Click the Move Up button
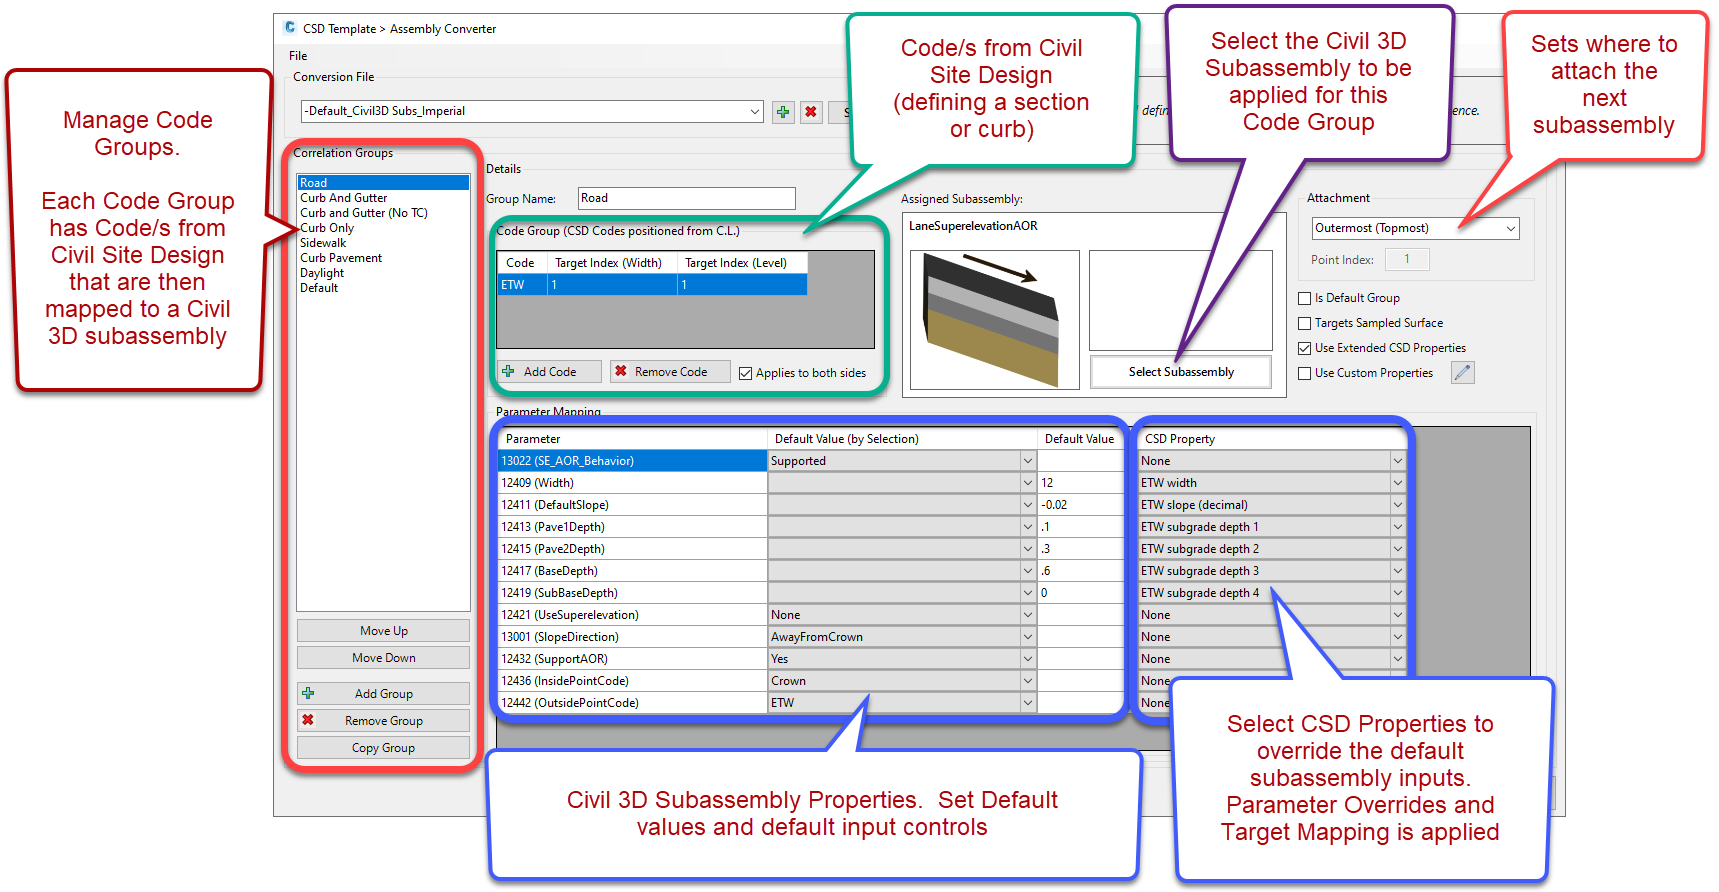 [x=383, y=631]
